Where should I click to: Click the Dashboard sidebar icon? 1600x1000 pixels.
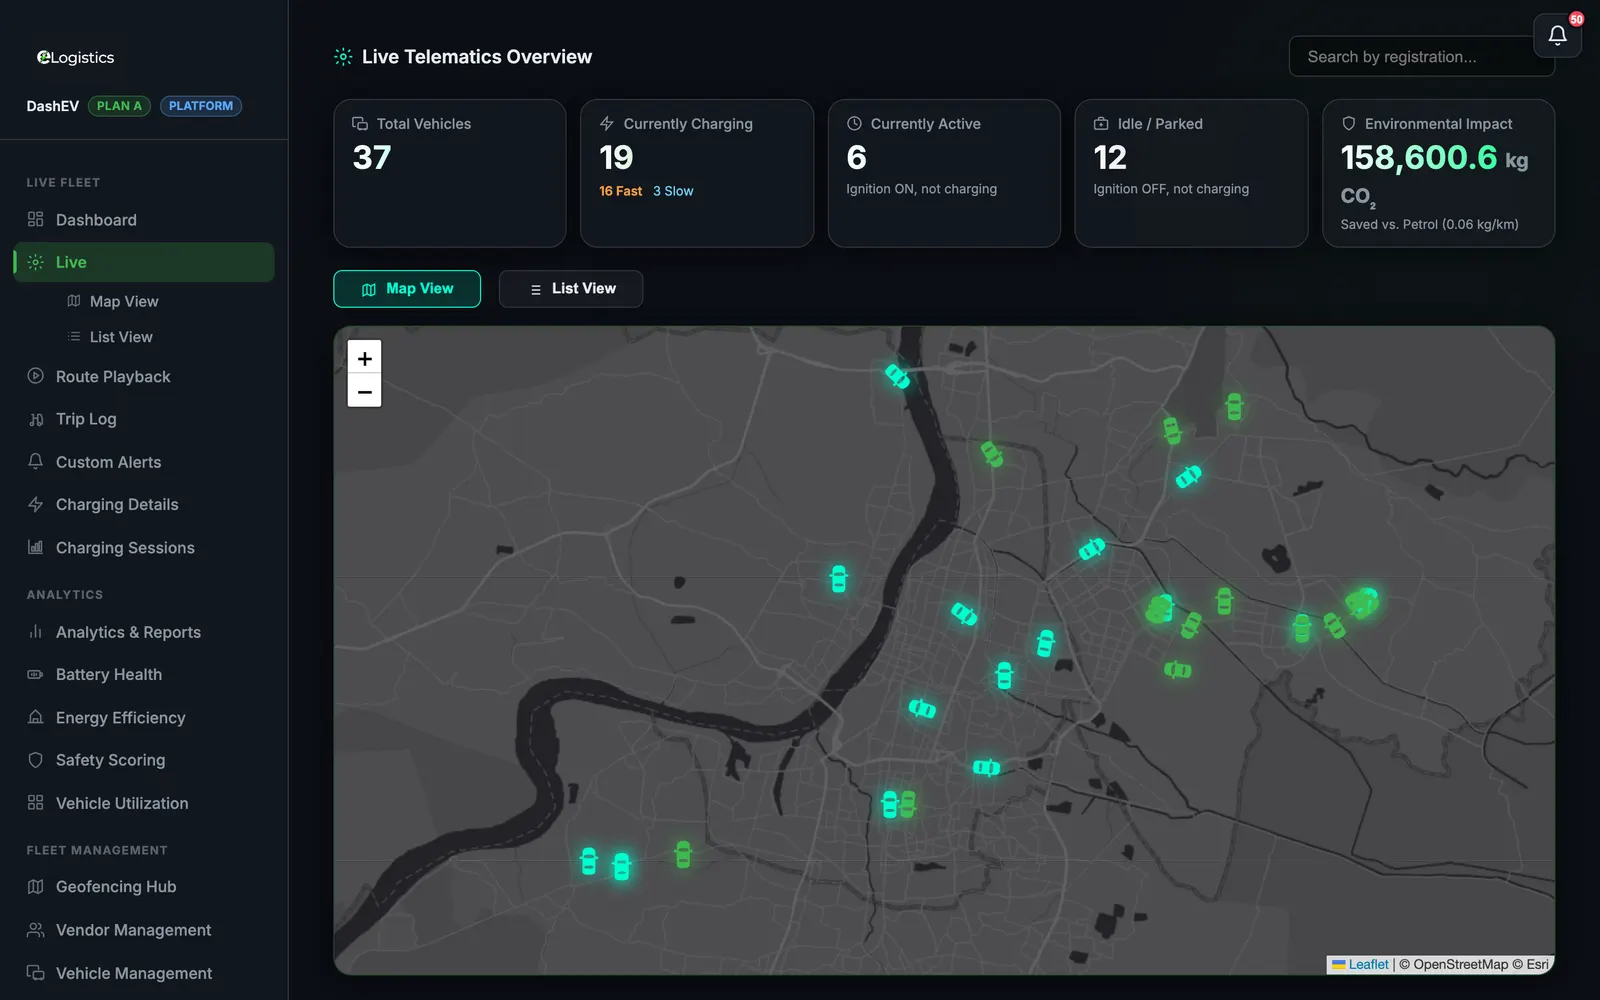coord(35,219)
